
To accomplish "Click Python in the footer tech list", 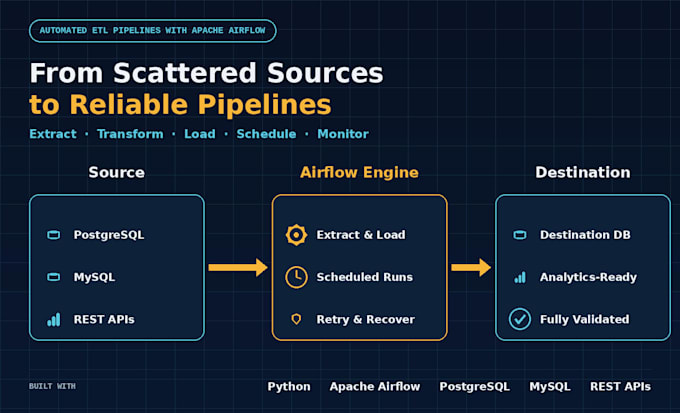I will pyautogui.click(x=289, y=387).
